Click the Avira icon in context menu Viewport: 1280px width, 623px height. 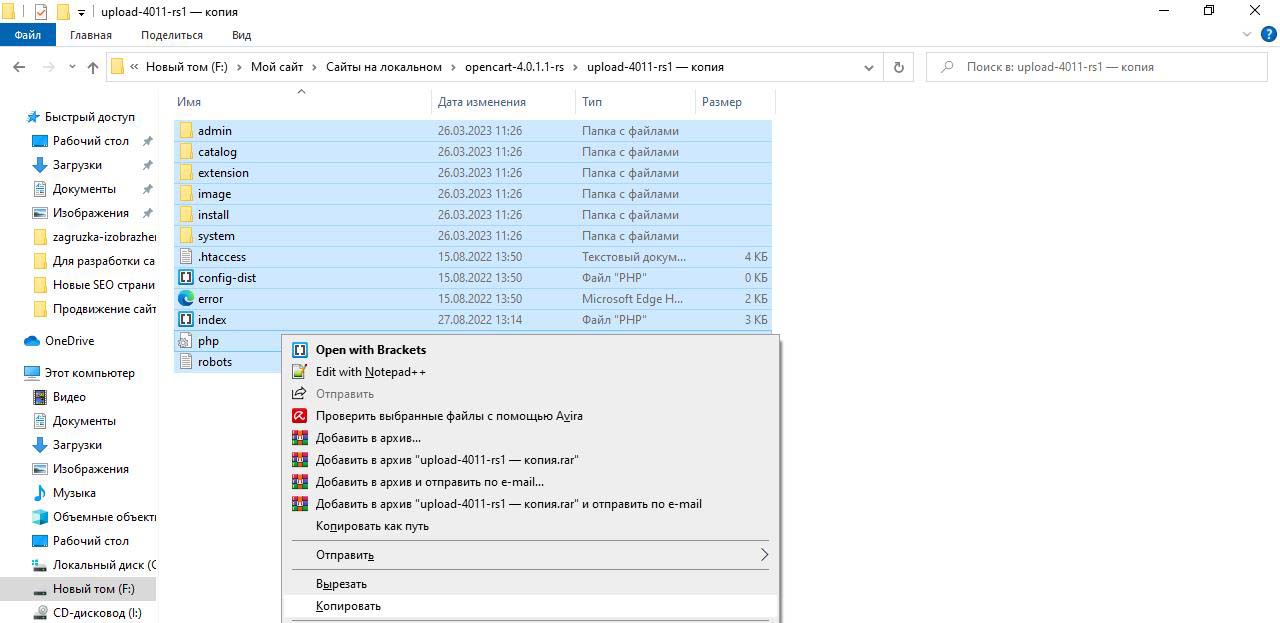299,416
